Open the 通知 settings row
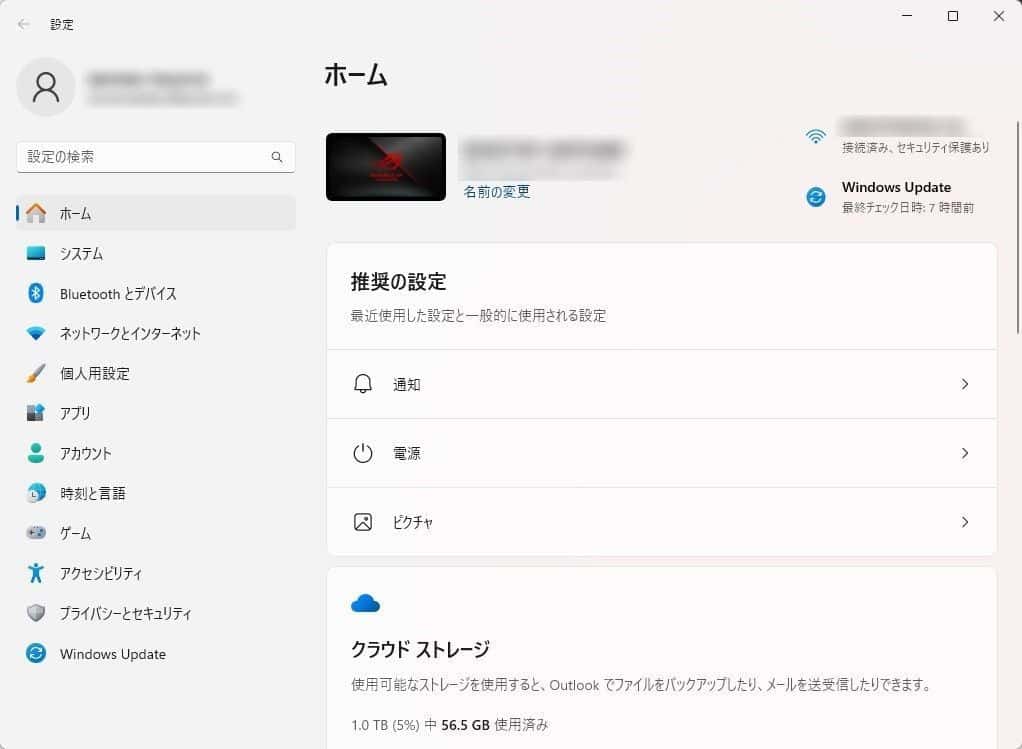 pos(662,384)
